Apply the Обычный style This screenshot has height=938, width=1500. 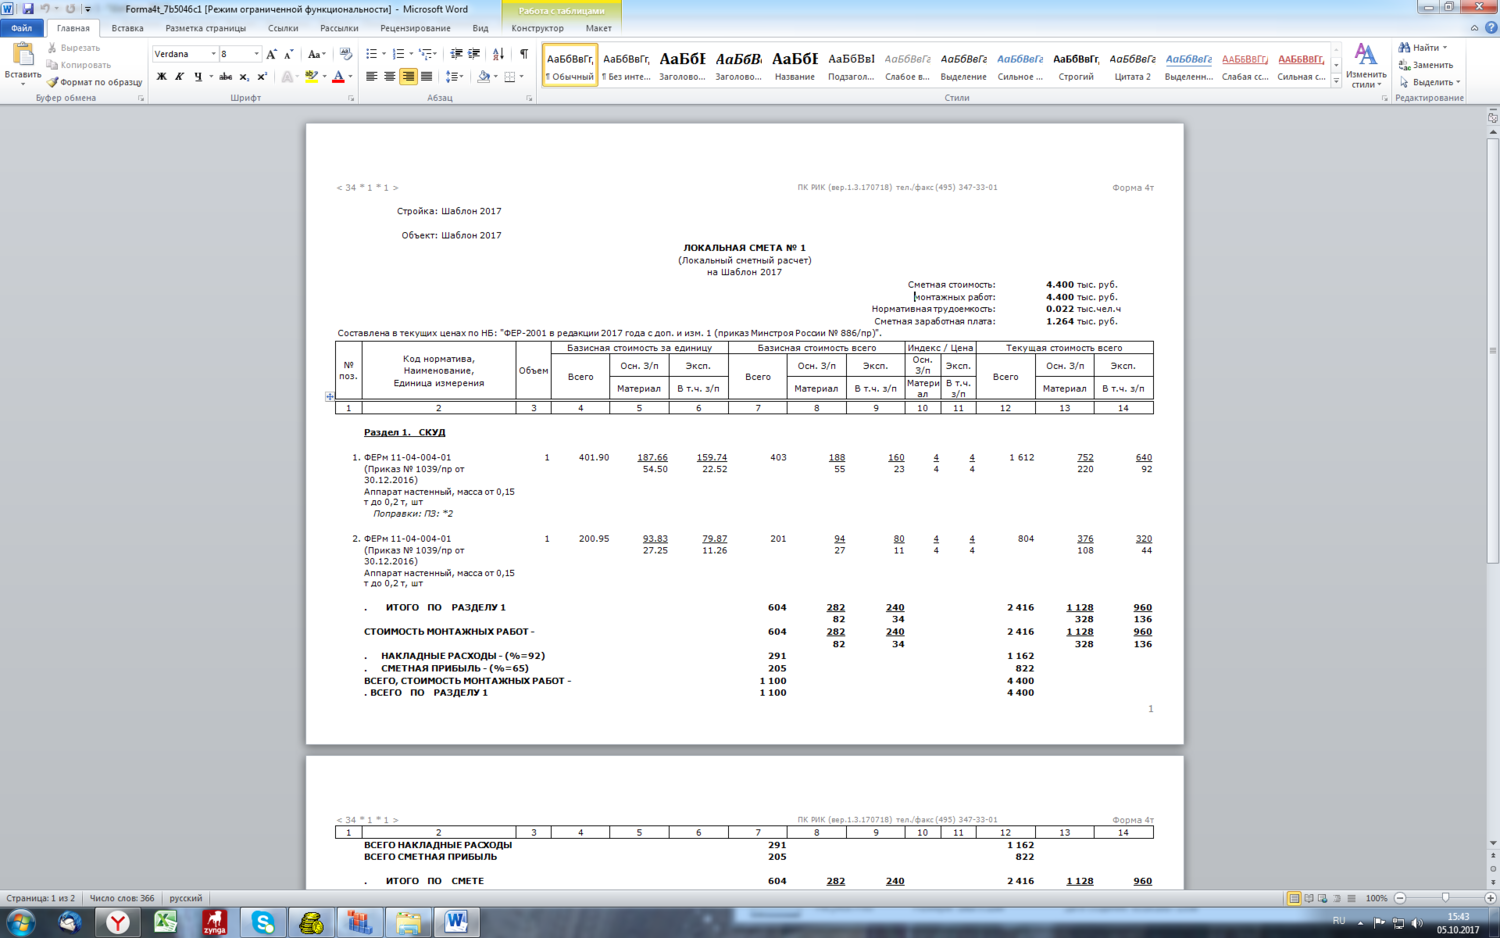pyautogui.click(x=570, y=65)
